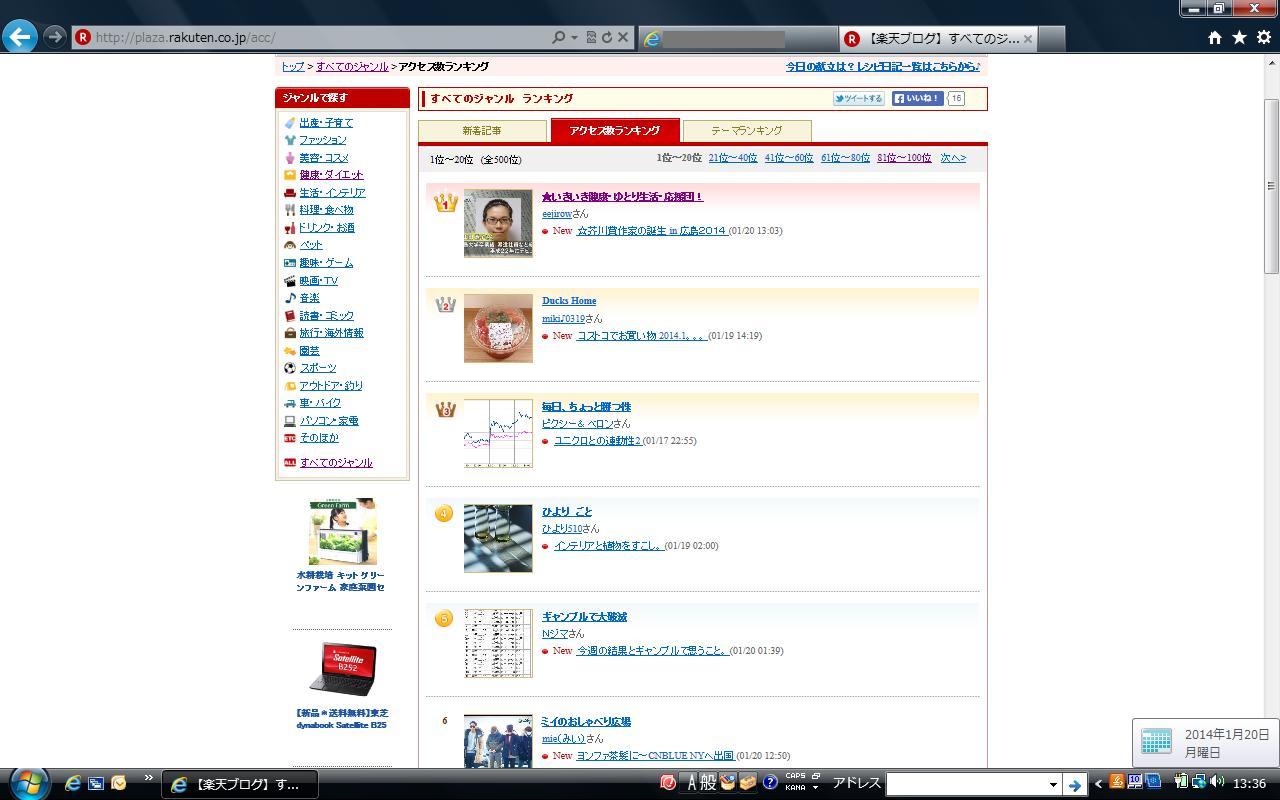
Task: Open the Ducks Home blog link
Action: [569, 300]
